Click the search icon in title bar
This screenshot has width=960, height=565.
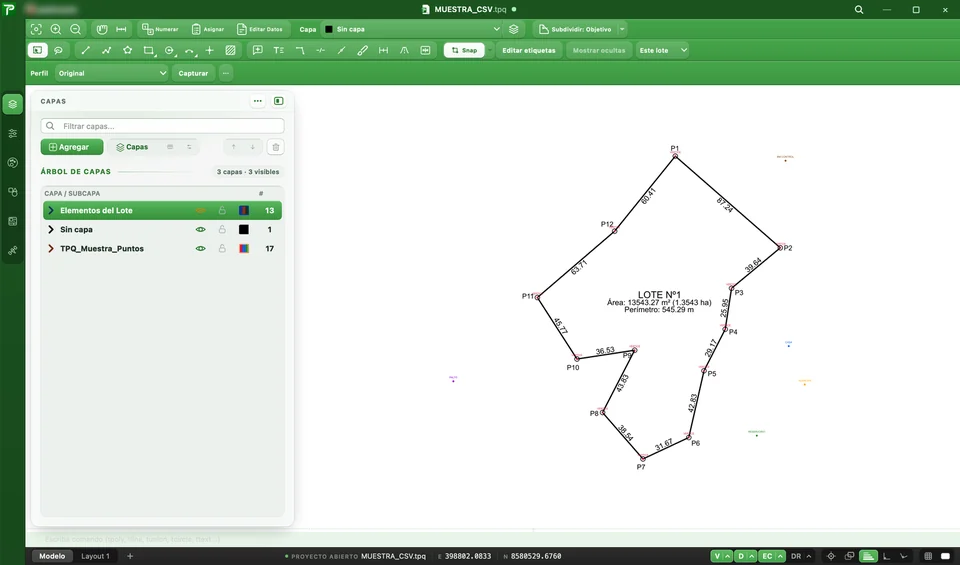pyautogui.click(x=859, y=10)
